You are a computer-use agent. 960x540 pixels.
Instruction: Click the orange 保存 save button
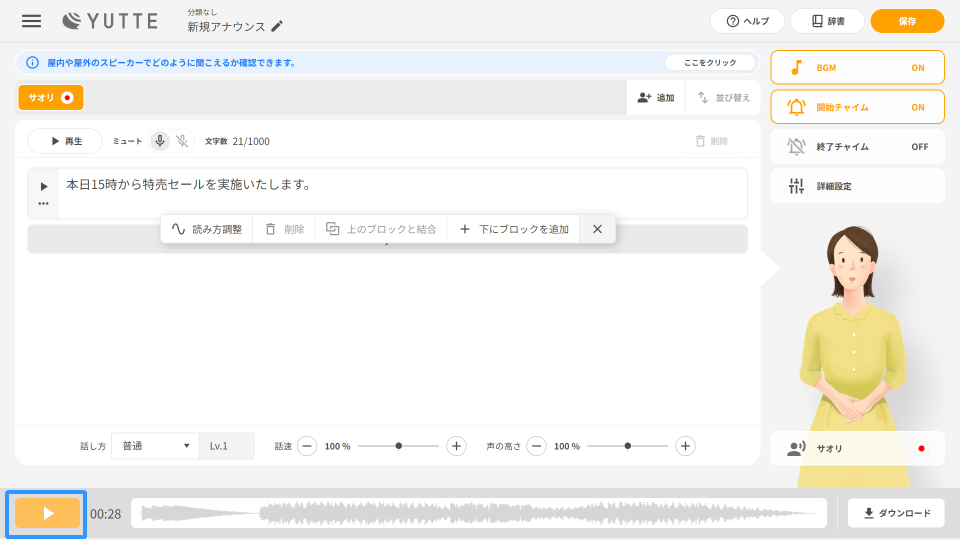click(x=907, y=21)
